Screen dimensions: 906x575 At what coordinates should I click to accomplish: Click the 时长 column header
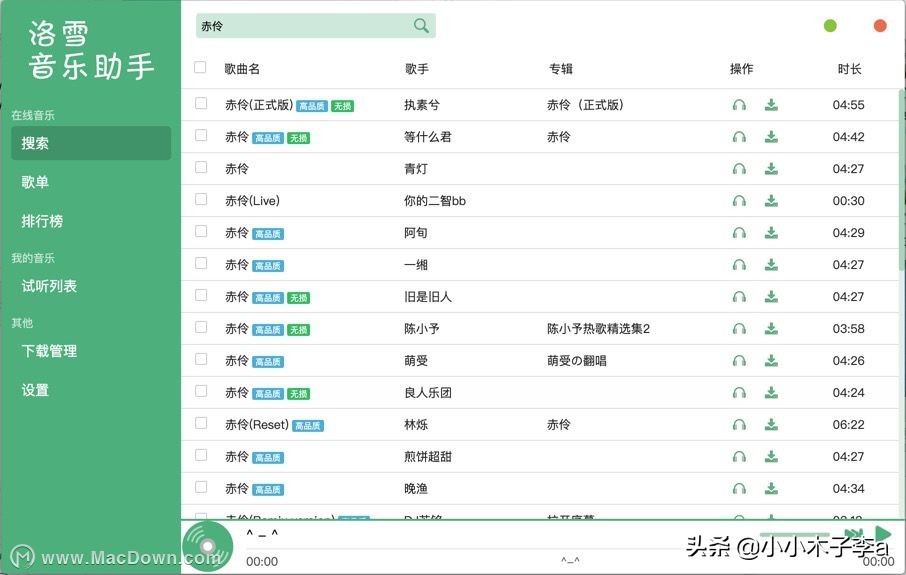pyautogui.click(x=849, y=69)
